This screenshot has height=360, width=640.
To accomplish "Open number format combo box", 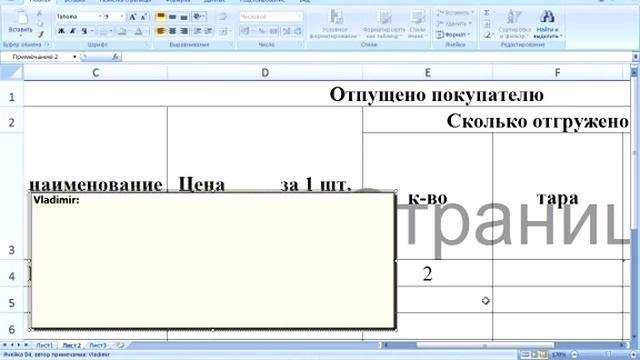I will tap(271, 17).
